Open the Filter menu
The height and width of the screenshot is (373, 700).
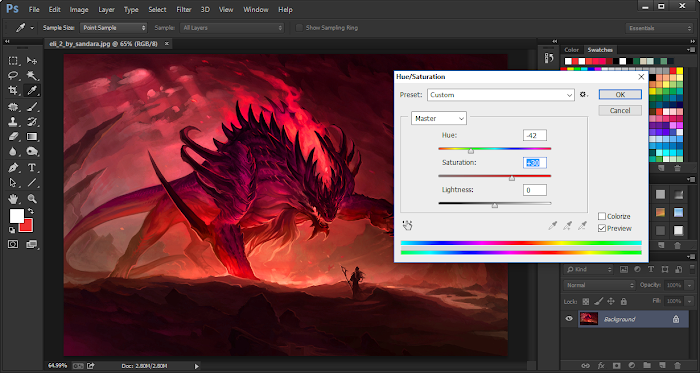pos(183,9)
